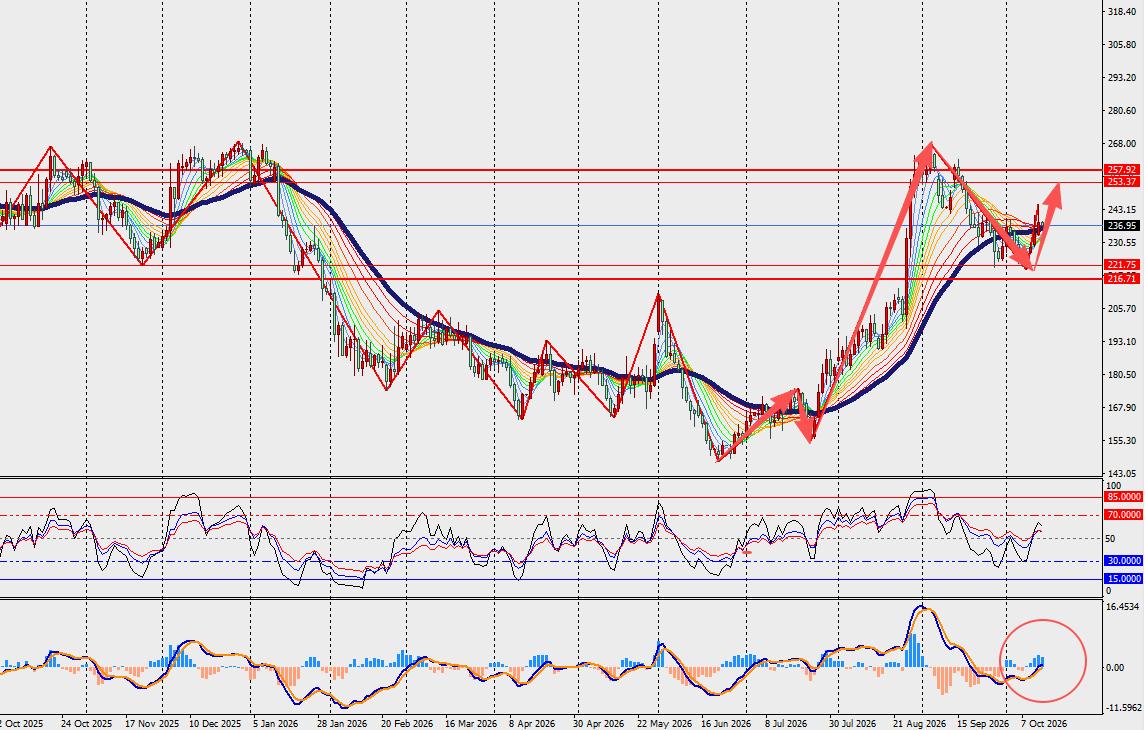Click the 253.37 red price level label
The height and width of the screenshot is (730, 1145).
[x=1122, y=182]
